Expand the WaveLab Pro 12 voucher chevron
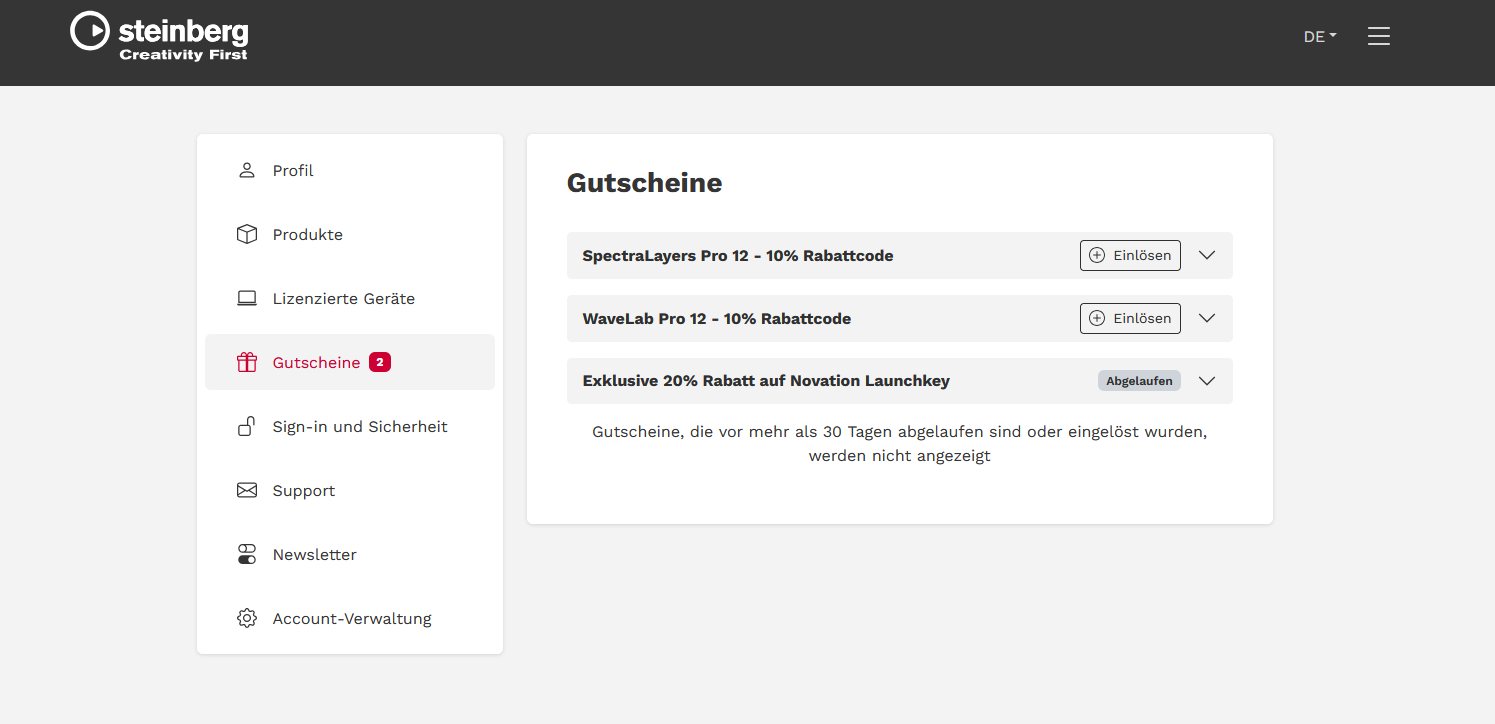 (1207, 318)
